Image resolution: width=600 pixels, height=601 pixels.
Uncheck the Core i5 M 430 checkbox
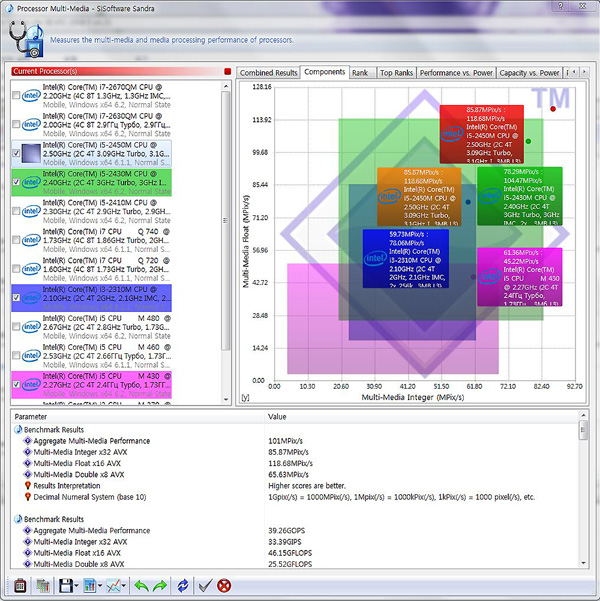coord(16,384)
